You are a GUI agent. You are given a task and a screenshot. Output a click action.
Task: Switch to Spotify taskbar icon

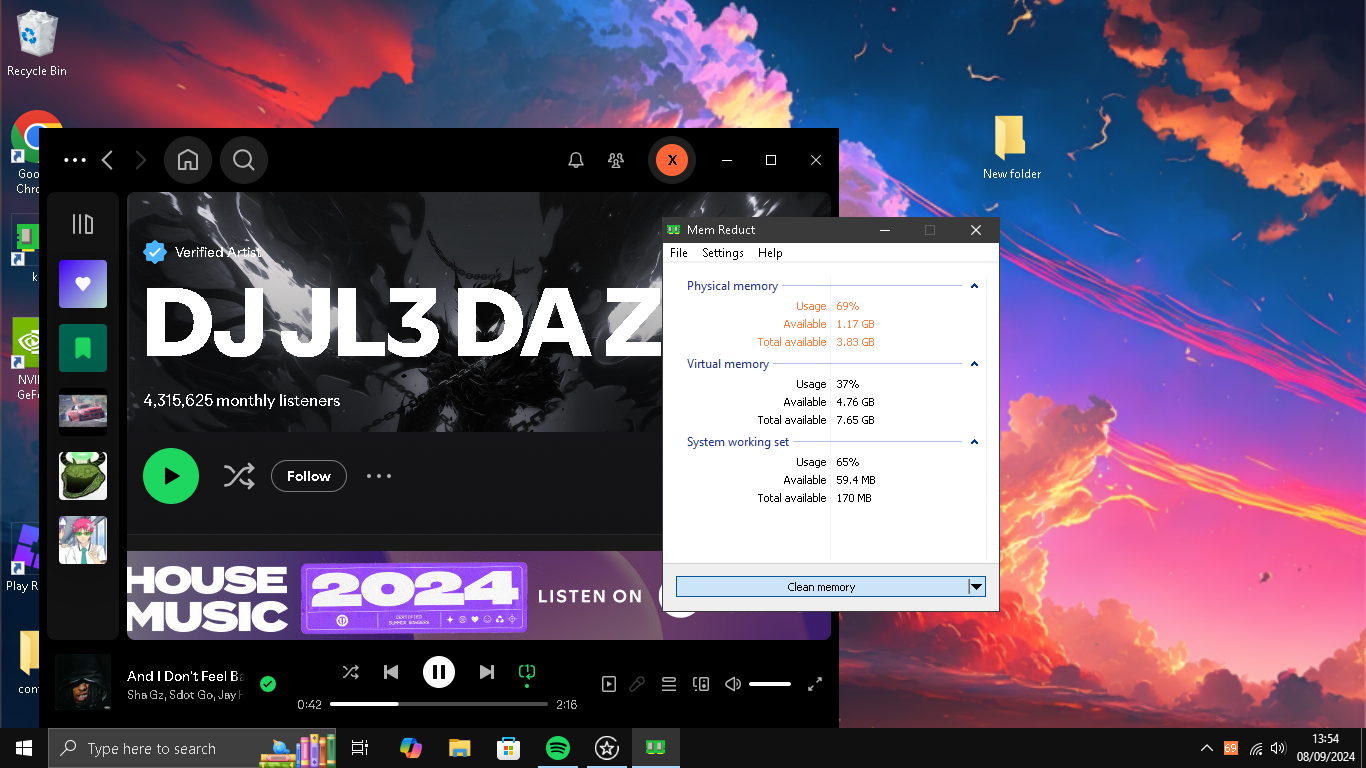point(558,748)
